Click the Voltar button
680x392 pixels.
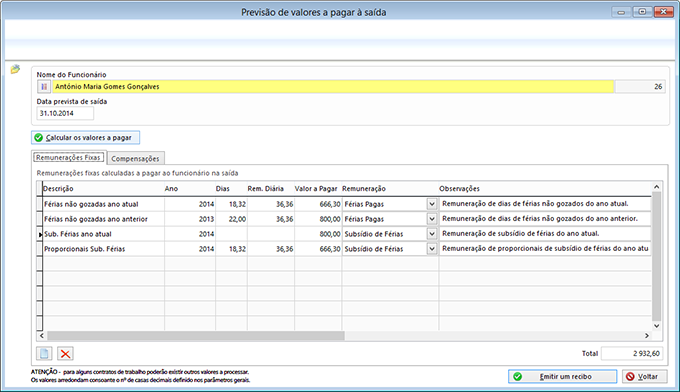pos(644,376)
